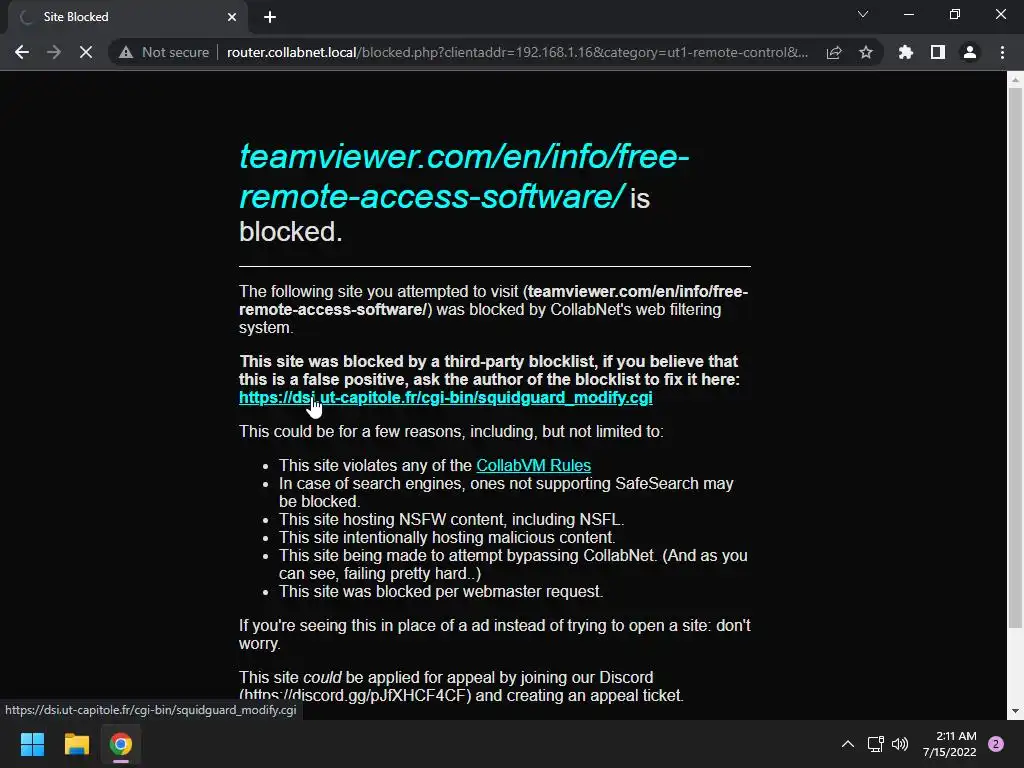Restore down the Chrome window
The width and height of the screenshot is (1024, 768).
pos(955,14)
